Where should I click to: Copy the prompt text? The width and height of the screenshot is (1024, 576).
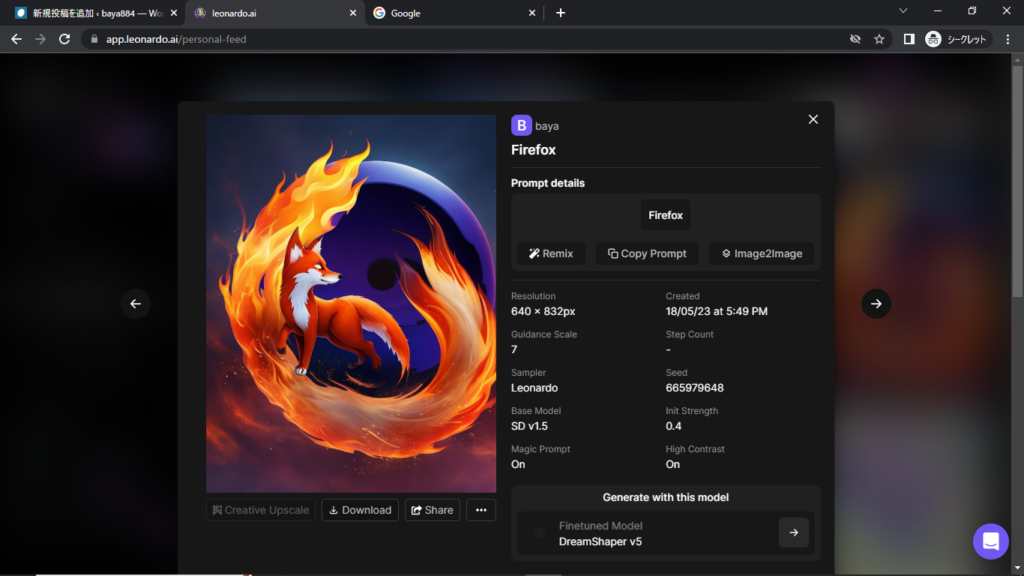647,254
